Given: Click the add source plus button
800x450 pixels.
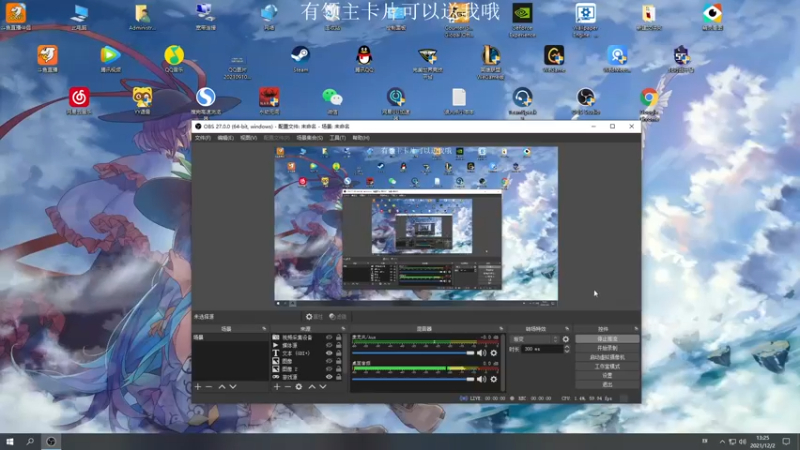Looking at the screenshot, I should click(x=277, y=386).
